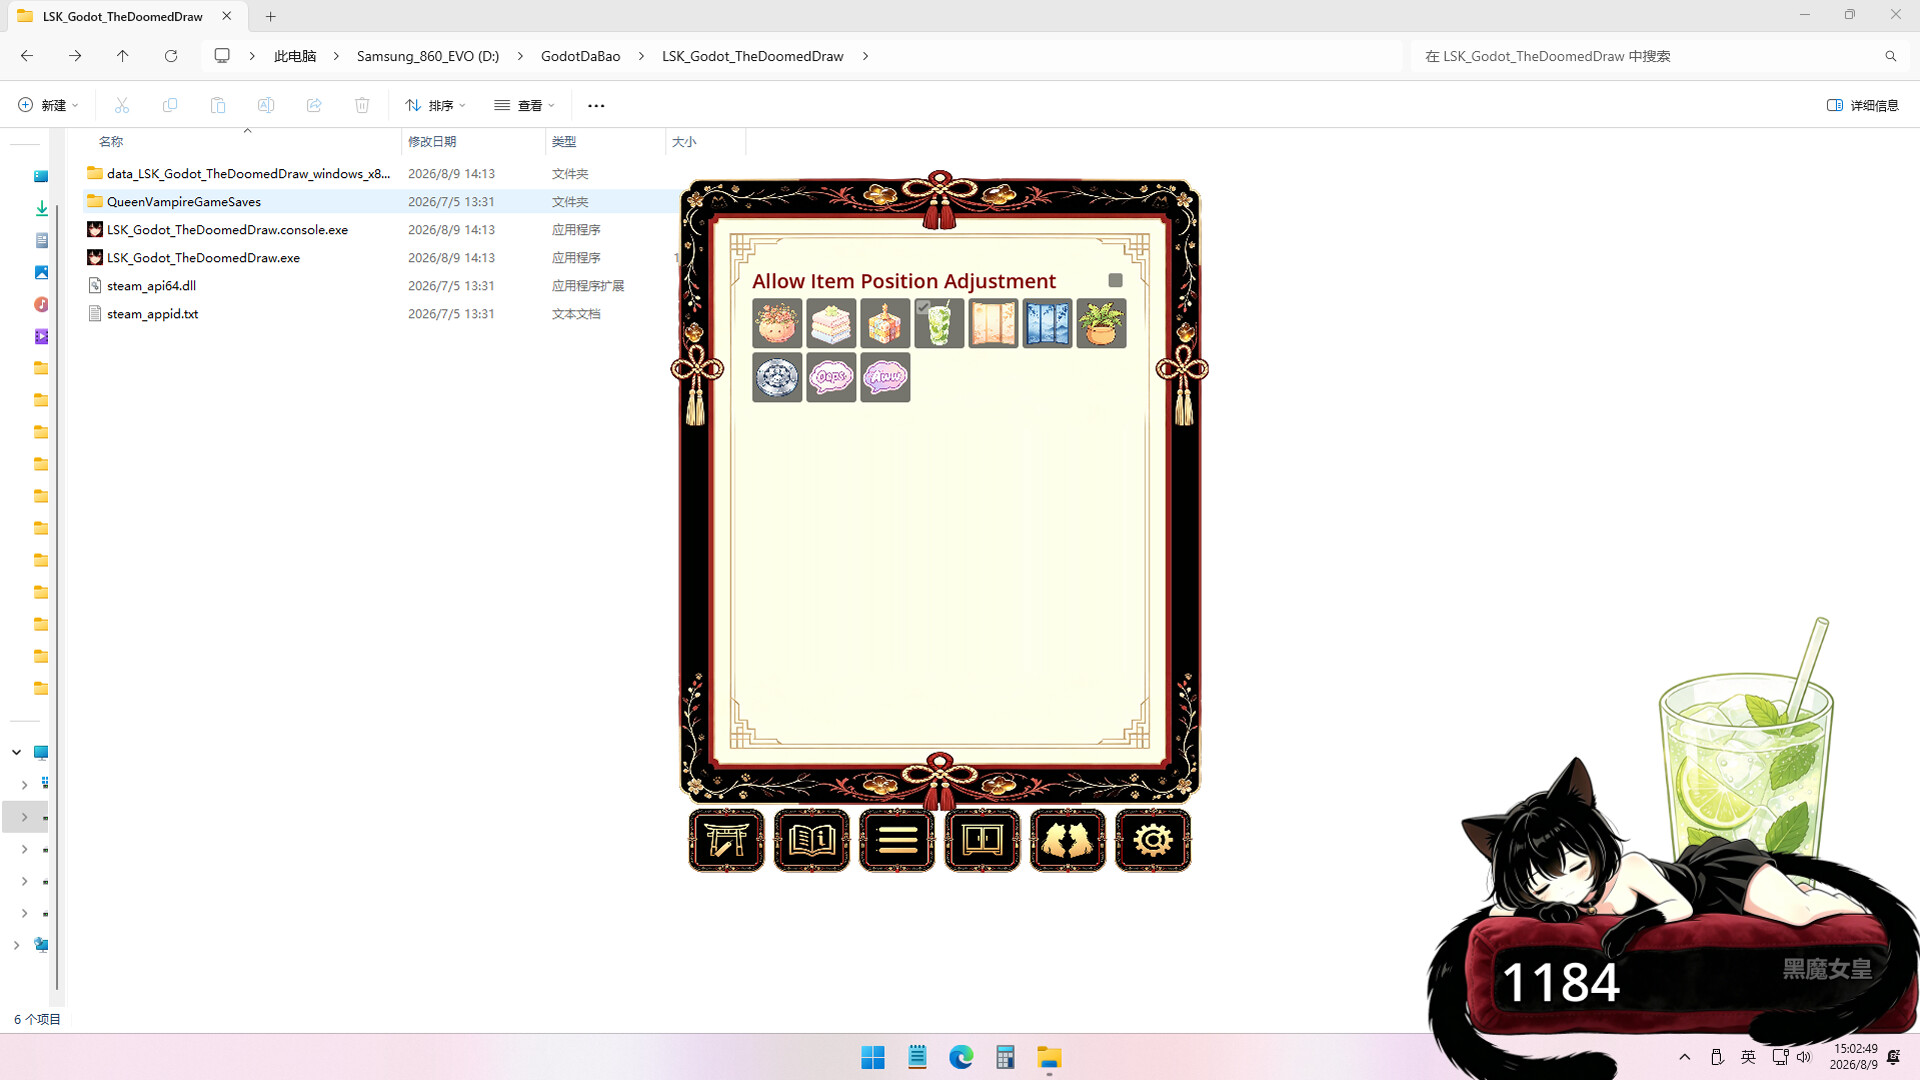Image resolution: width=1920 pixels, height=1080 pixels.
Task: Click the GodotDaBao breadcrumb
Action: click(x=580, y=56)
